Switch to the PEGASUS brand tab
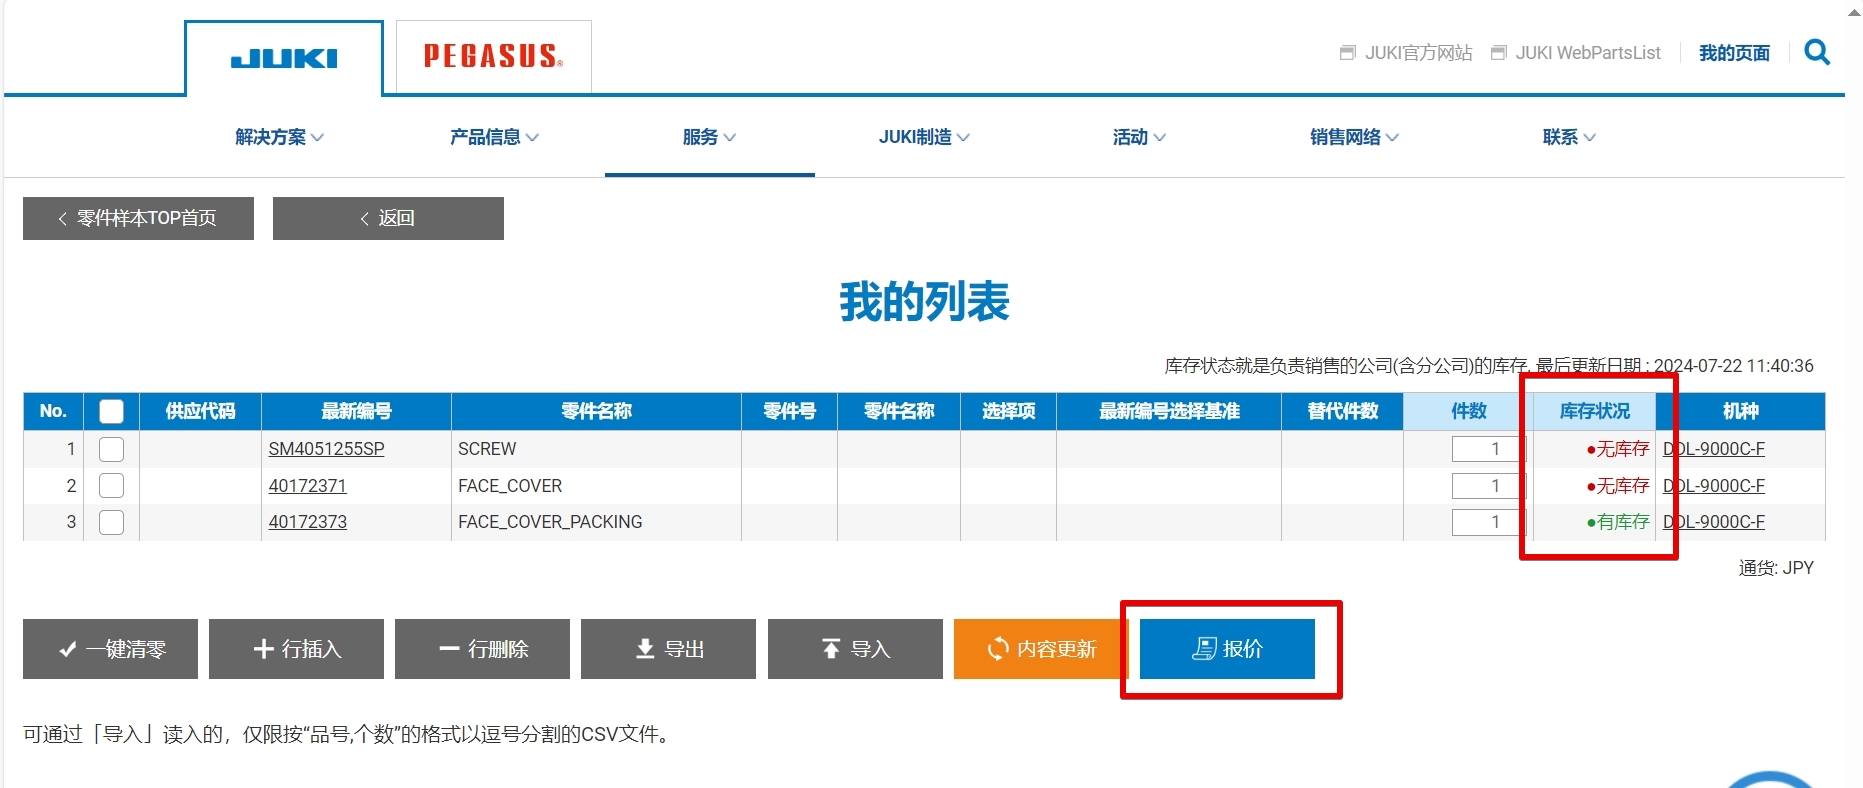This screenshot has height=788, width=1863. (x=493, y=57)
